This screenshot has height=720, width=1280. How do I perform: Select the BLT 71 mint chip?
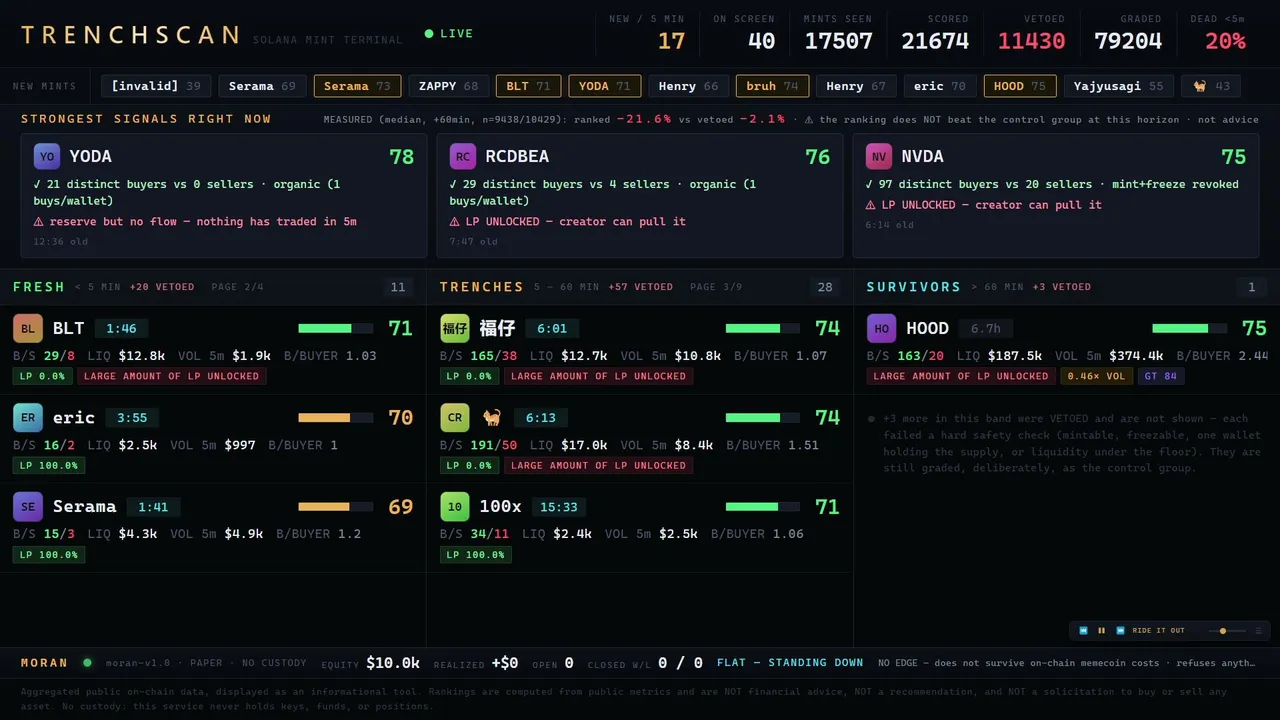(x=528, y=86)
